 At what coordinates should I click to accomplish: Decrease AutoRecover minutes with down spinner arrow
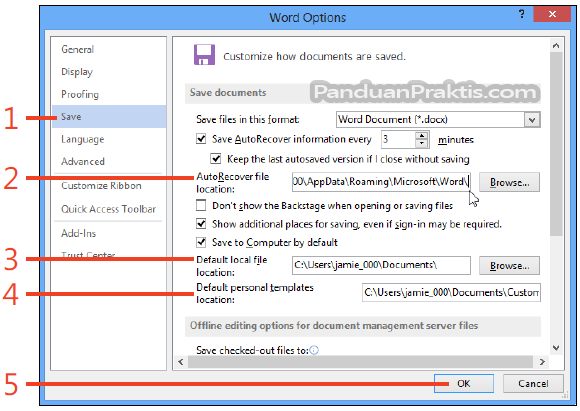(421, 144)
